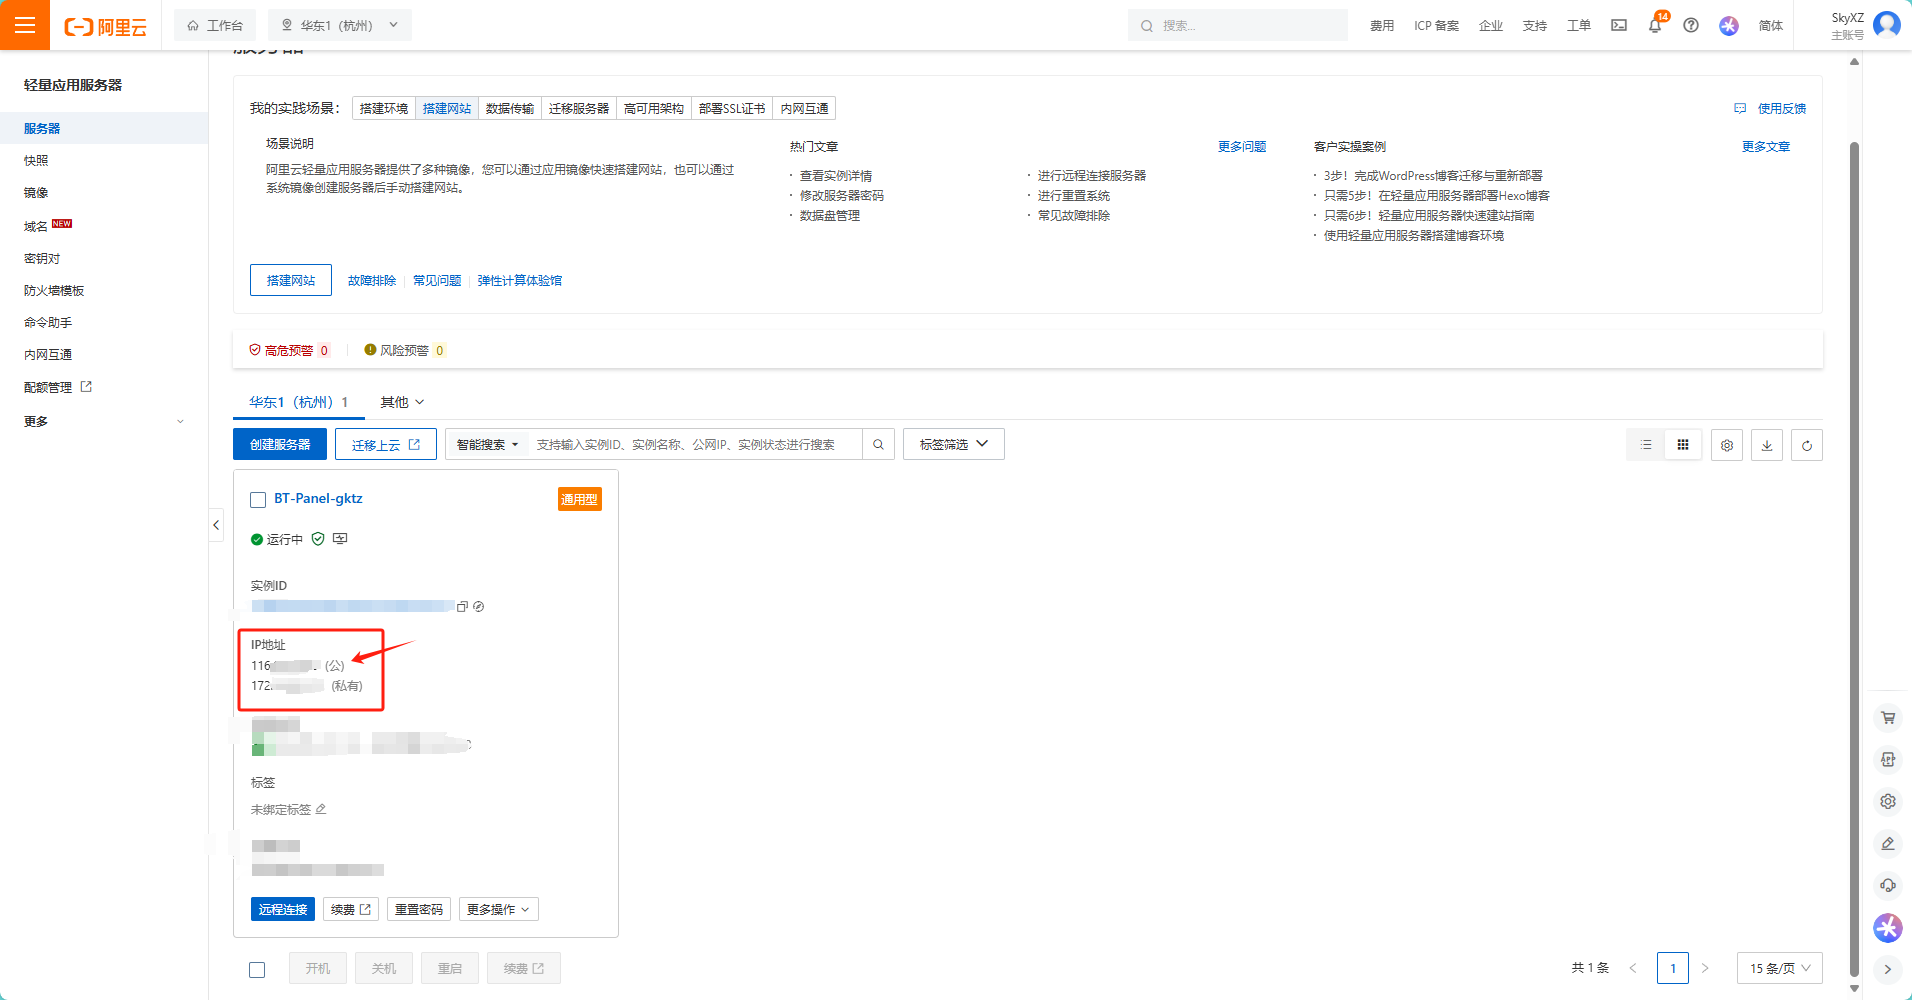1912x1000 pixels.
Task: Open the 智能搜索 search type dropdown
Action: point(487,445)
